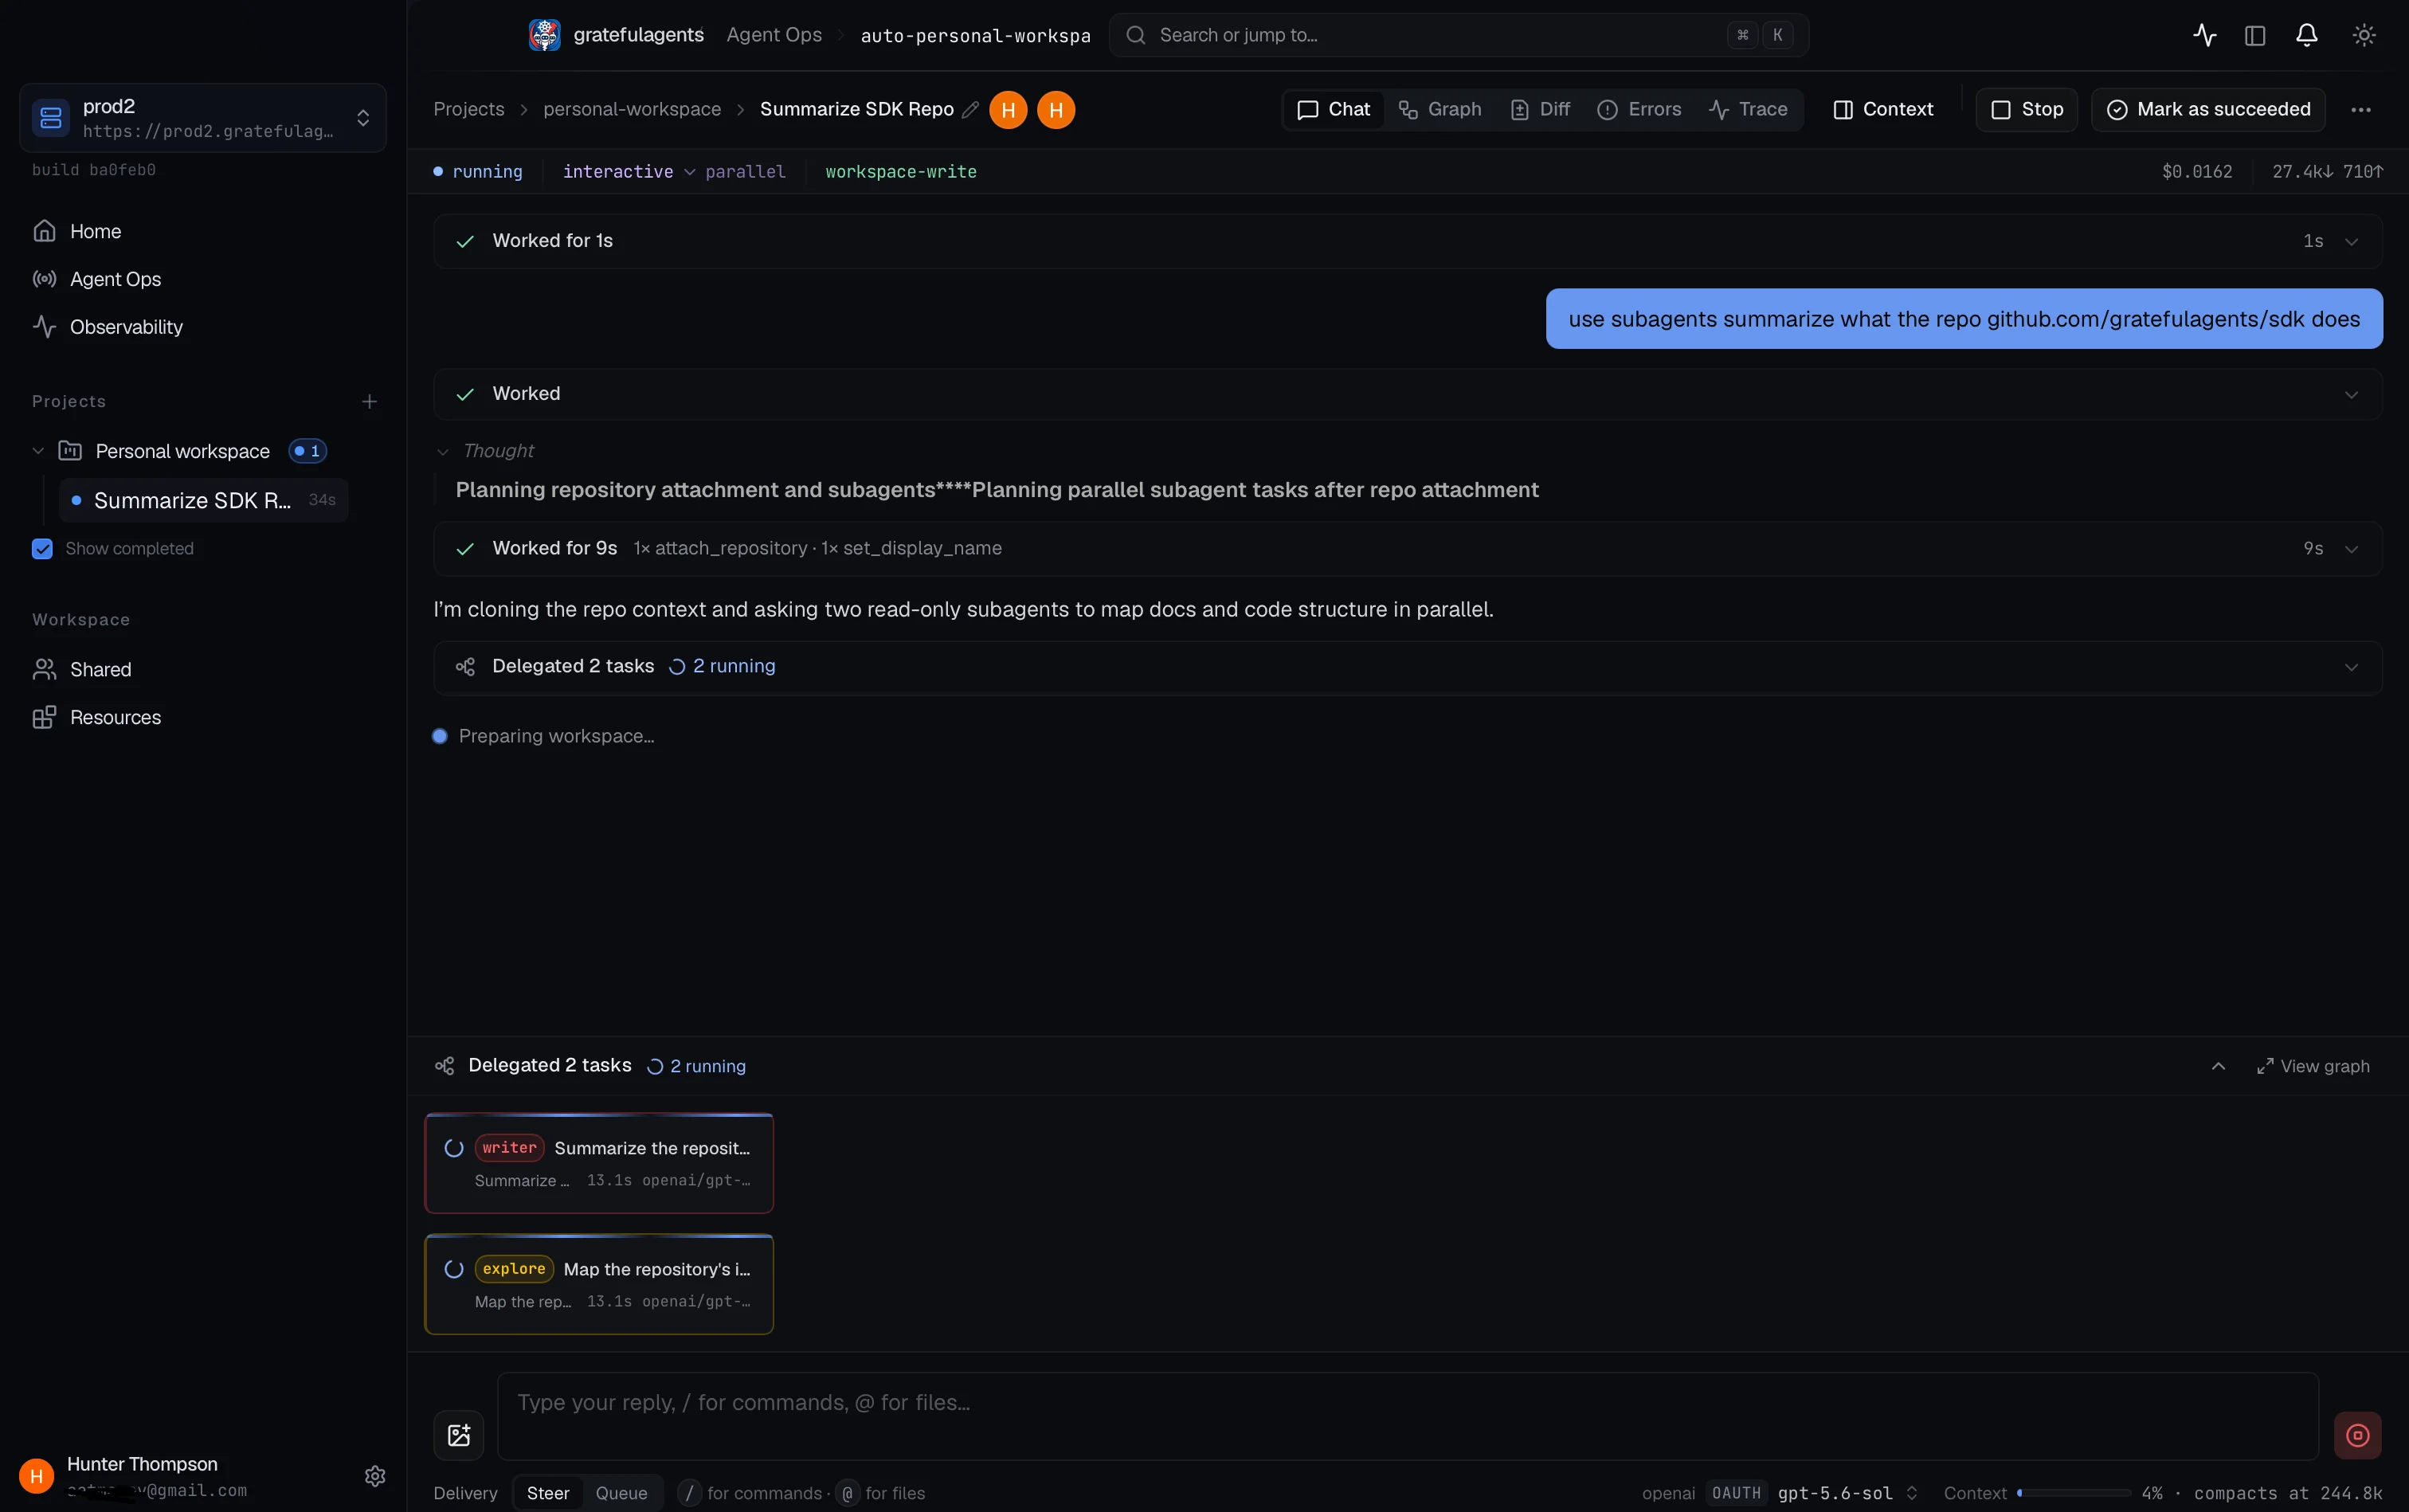2409x1512 pixels.
Task: Open the prod2 environment switcher
Action: 203,118
